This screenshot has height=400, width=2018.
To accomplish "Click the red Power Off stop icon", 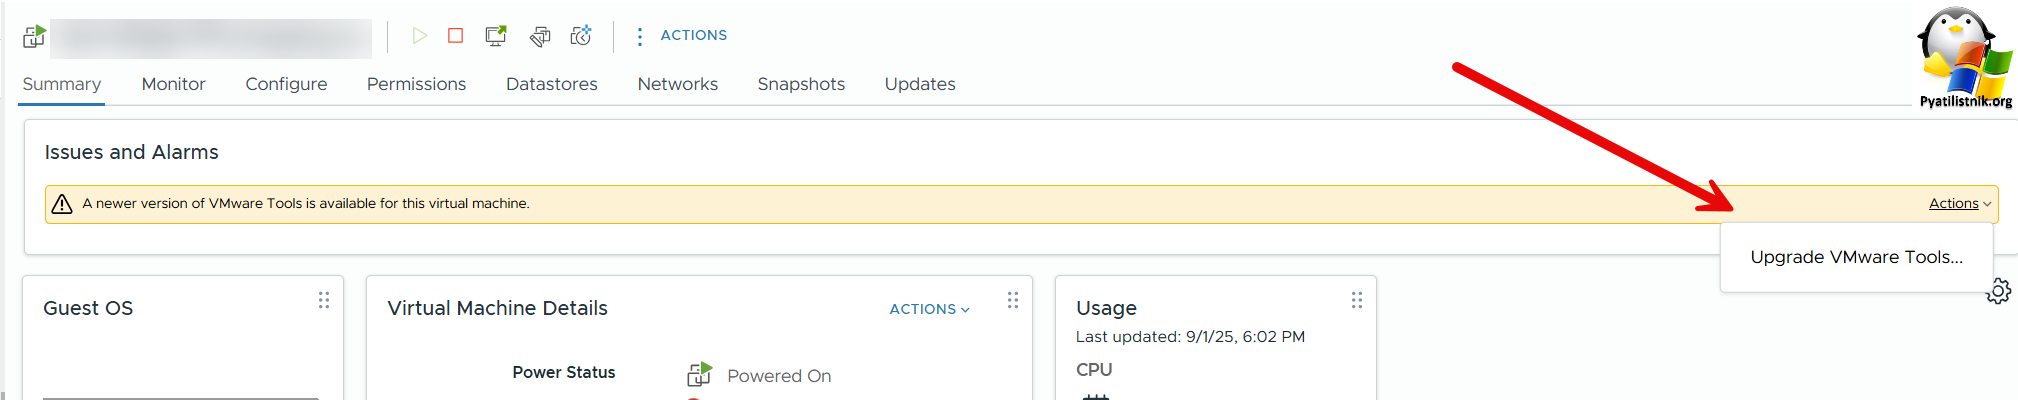I will [x=456, y=36].
